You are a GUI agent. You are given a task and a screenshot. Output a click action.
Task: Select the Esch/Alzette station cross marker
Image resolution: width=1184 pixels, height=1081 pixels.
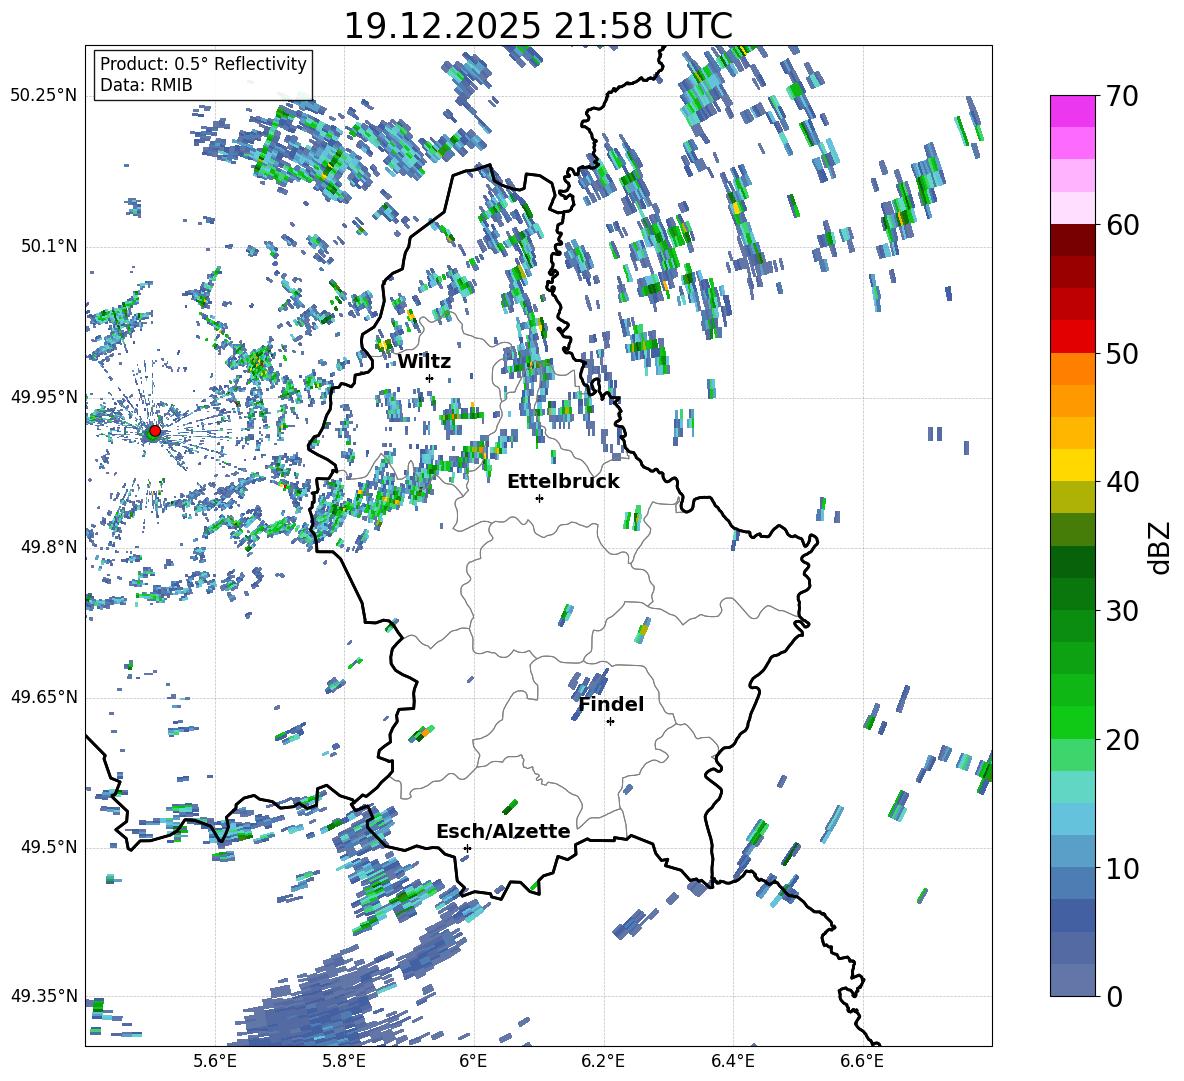pos(467,848)
